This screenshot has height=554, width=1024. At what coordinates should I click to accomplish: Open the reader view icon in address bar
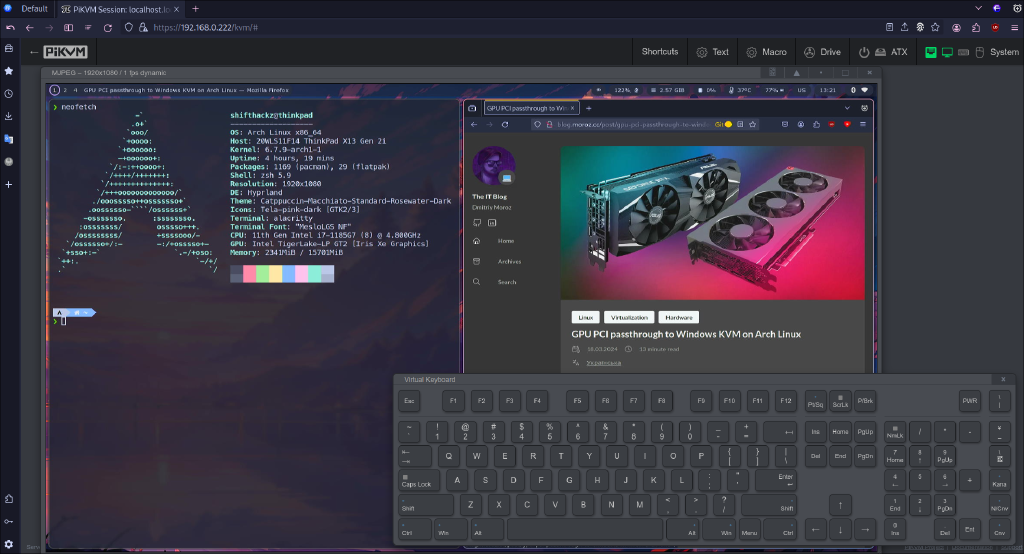(889, 27)
